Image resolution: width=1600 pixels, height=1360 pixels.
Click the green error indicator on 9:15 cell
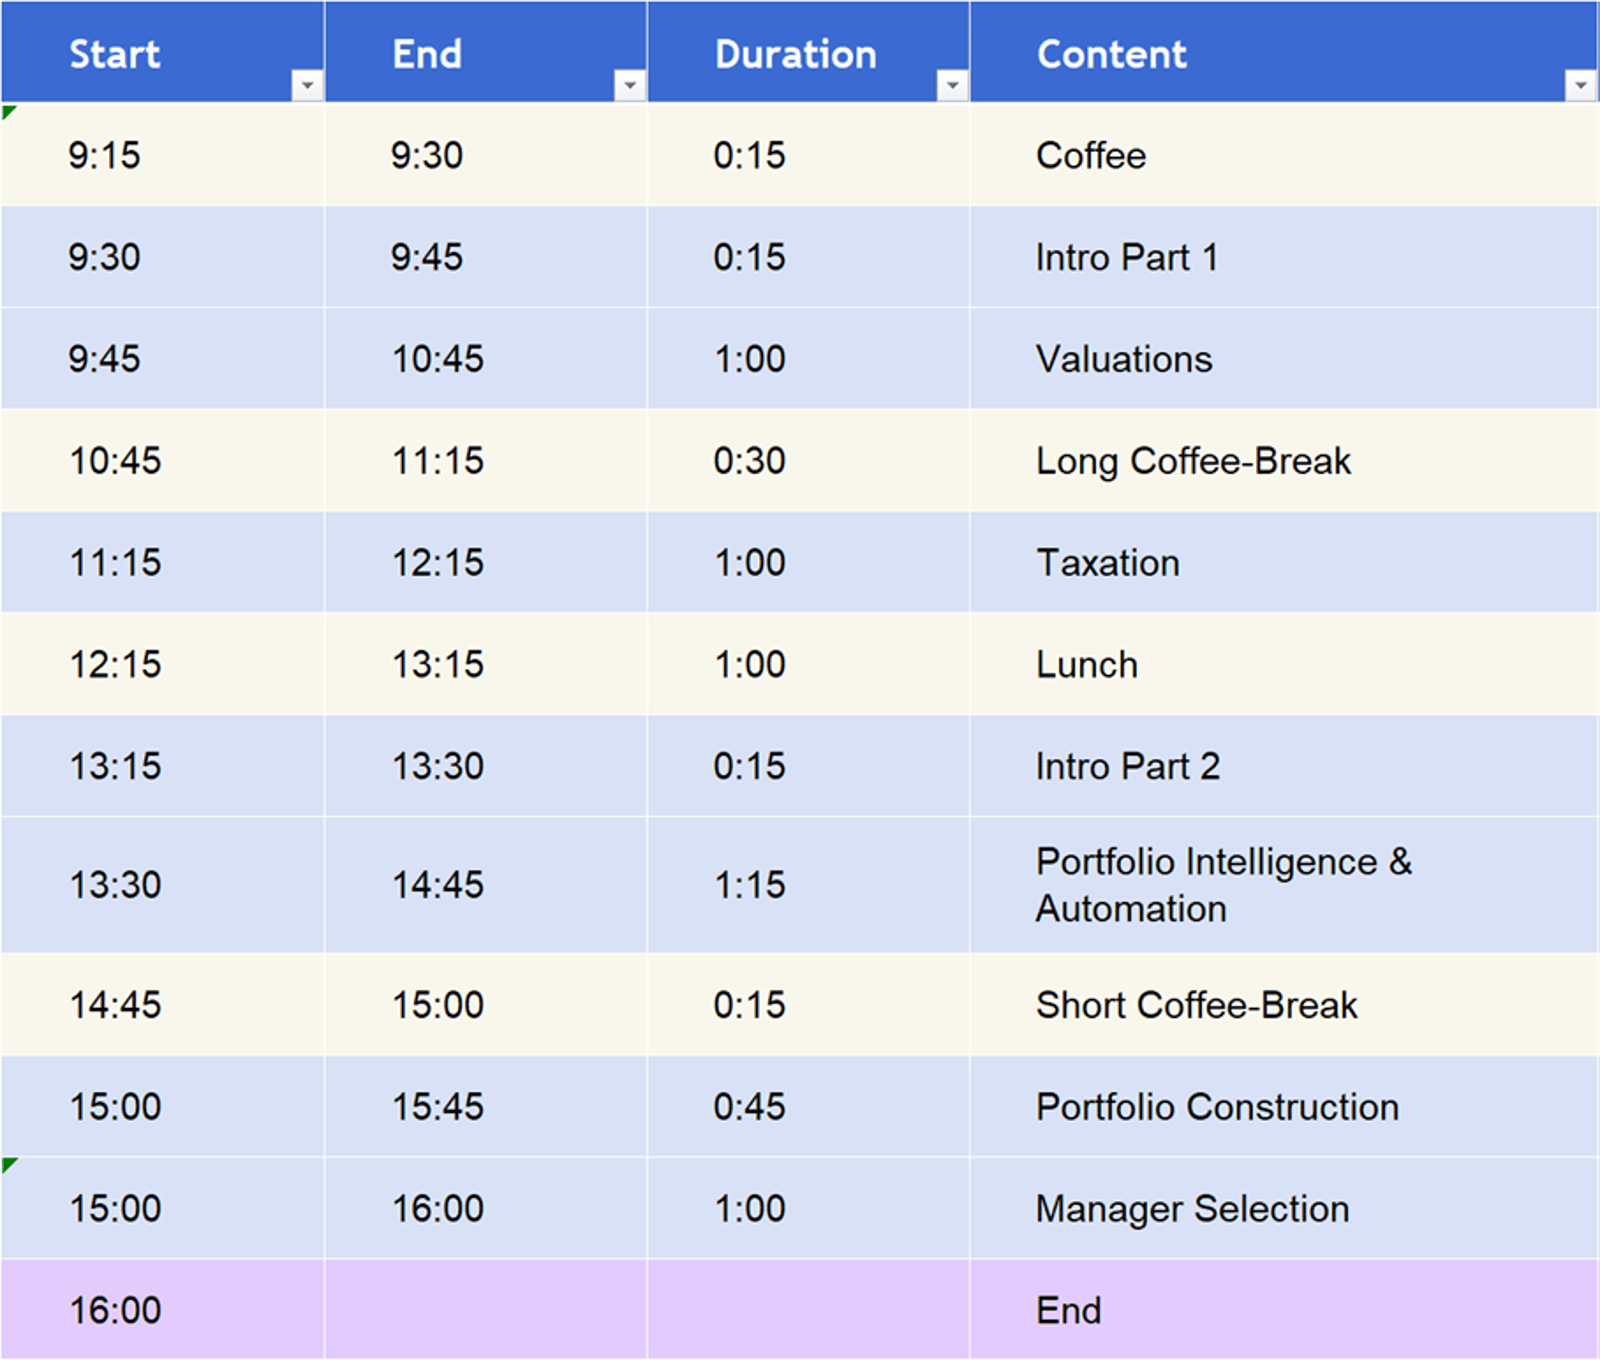click(x=8, y=111)
